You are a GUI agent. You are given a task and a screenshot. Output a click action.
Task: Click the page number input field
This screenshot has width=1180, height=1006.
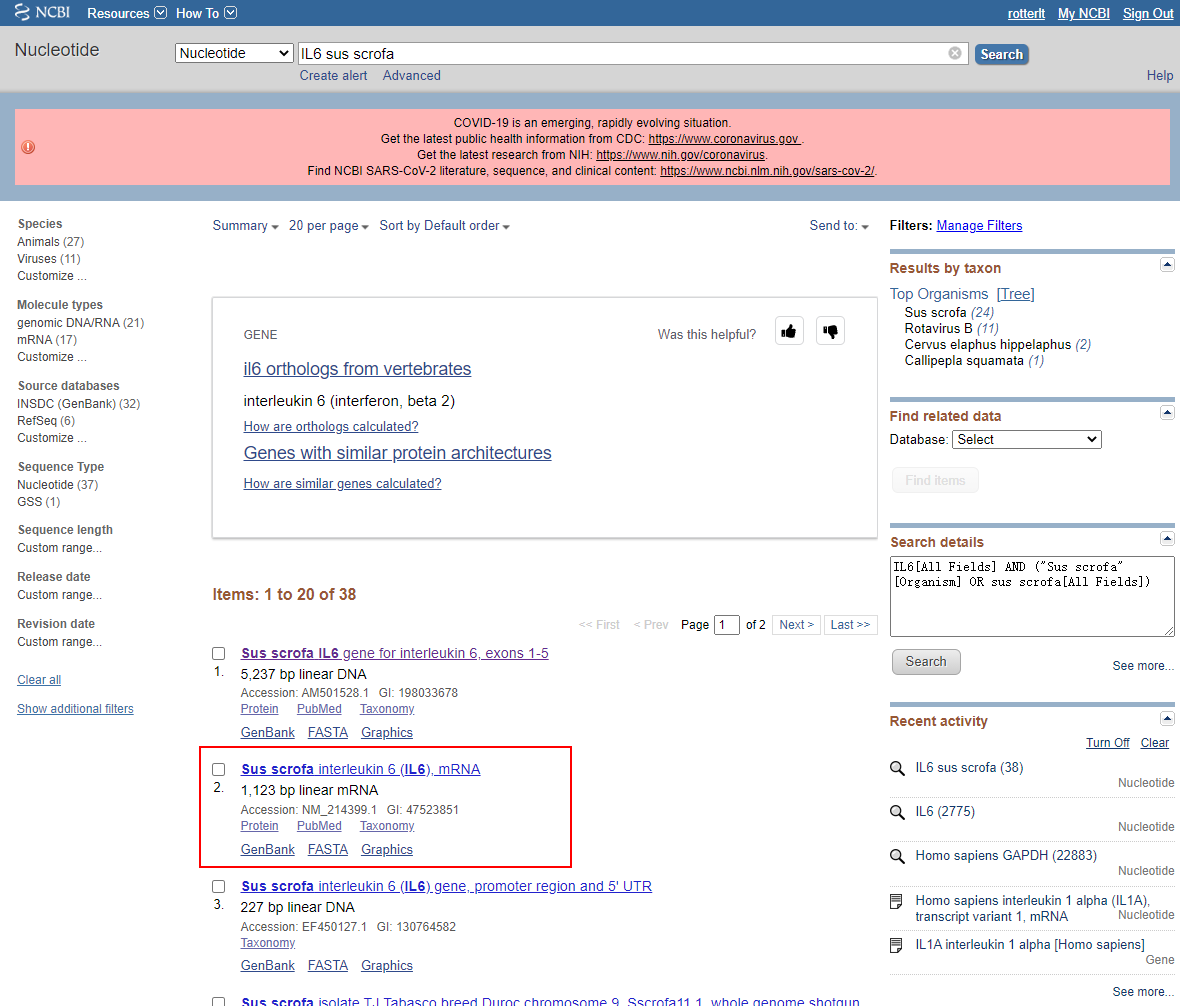[x=727, y=625]
